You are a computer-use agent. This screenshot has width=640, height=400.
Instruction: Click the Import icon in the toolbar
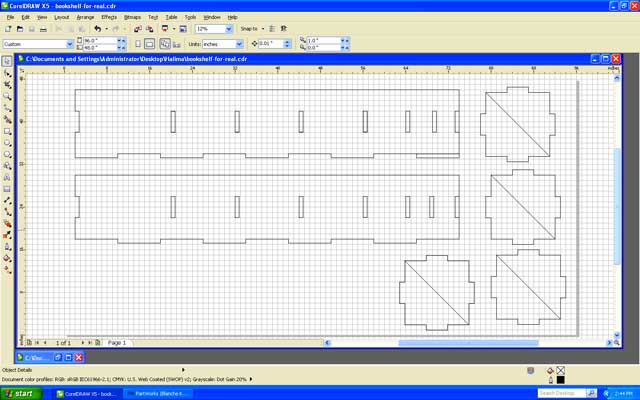coord(138,29)
